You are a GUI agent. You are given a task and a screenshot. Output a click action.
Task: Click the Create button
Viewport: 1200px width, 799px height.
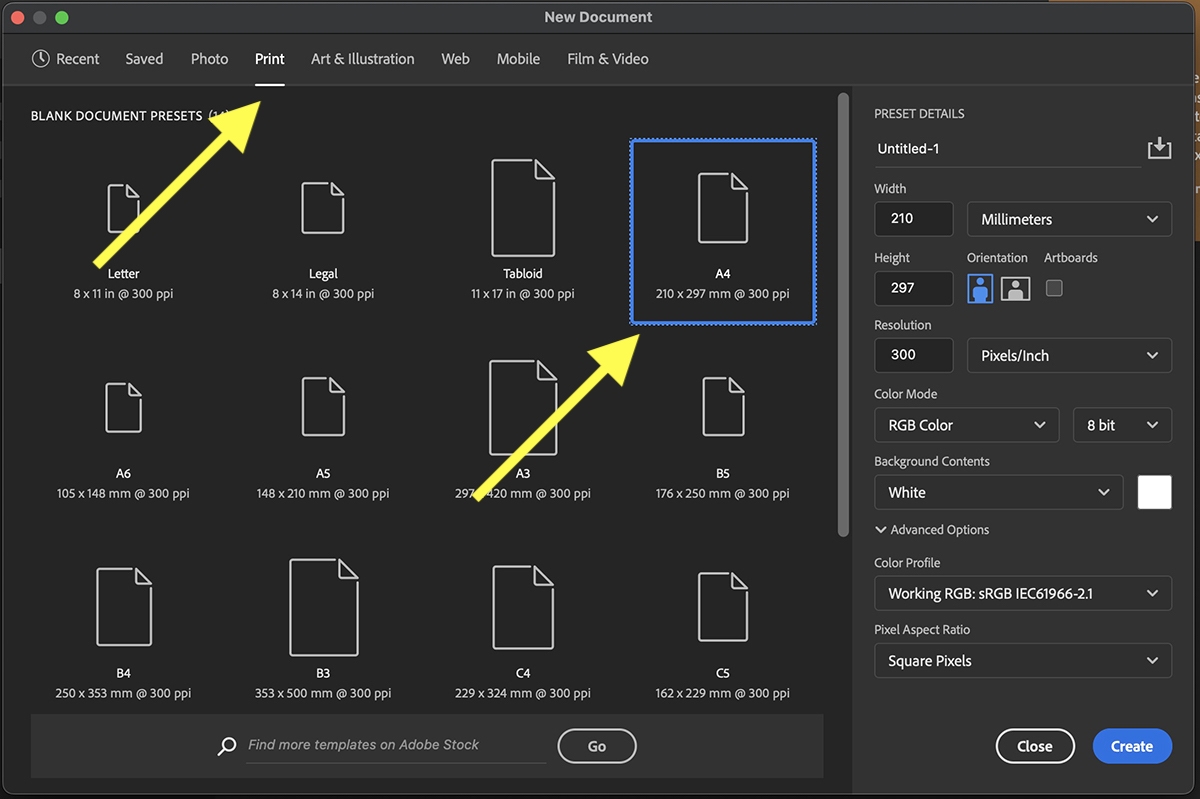click(1132, 746)
